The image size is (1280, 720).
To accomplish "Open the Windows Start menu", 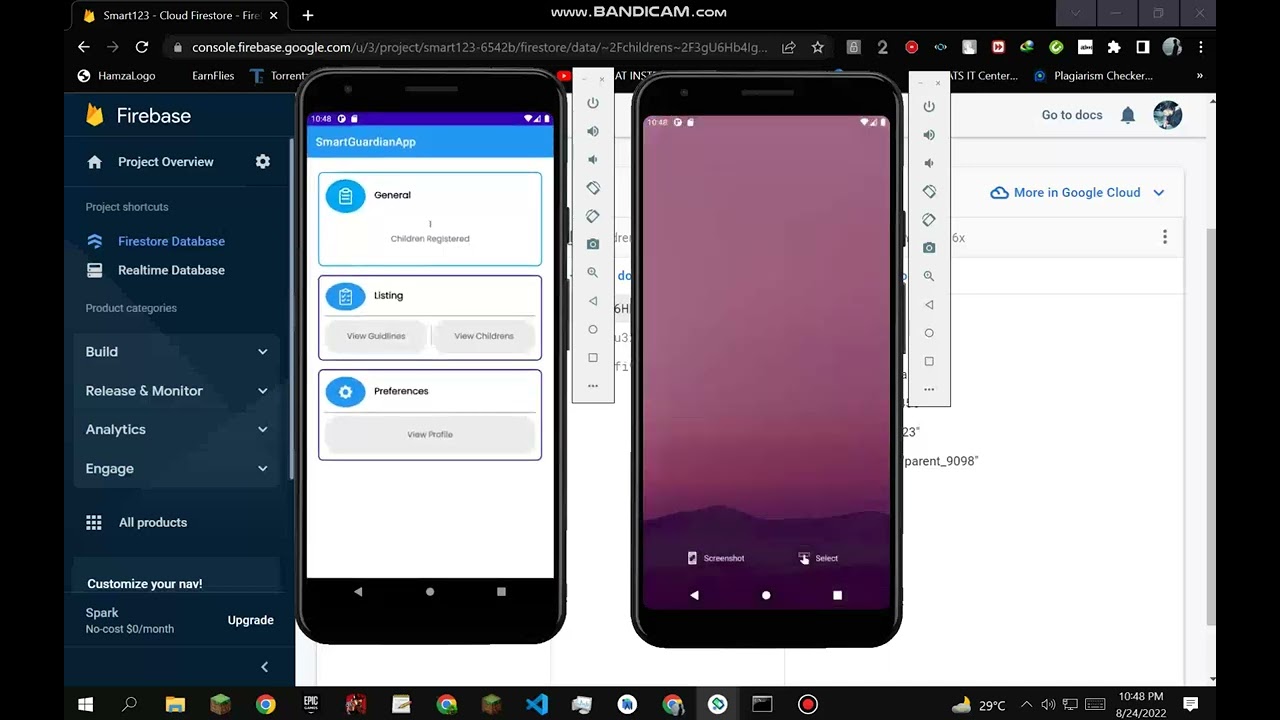I will [x=85, y=705].
